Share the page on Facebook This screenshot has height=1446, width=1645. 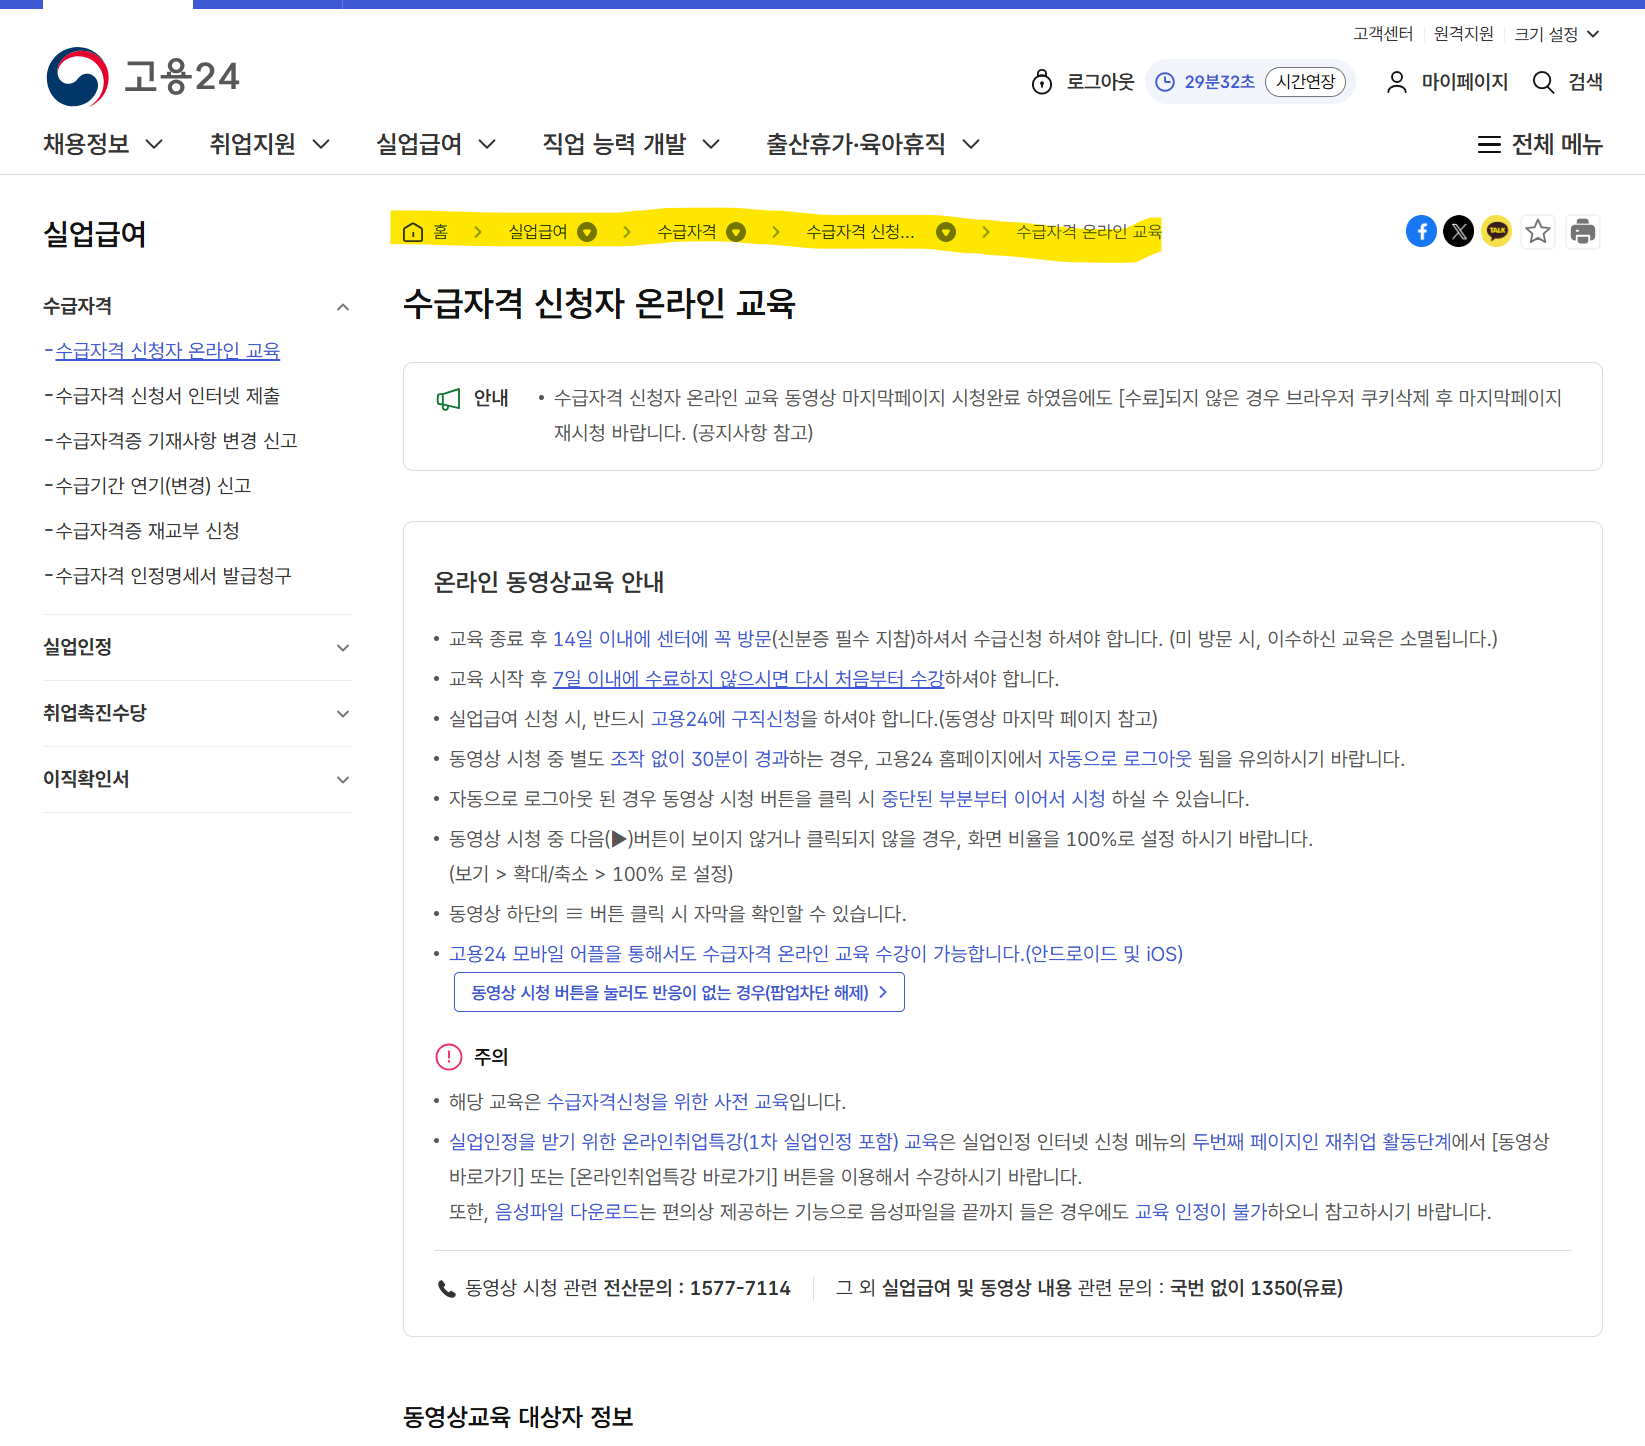[x=1421, y=231]
